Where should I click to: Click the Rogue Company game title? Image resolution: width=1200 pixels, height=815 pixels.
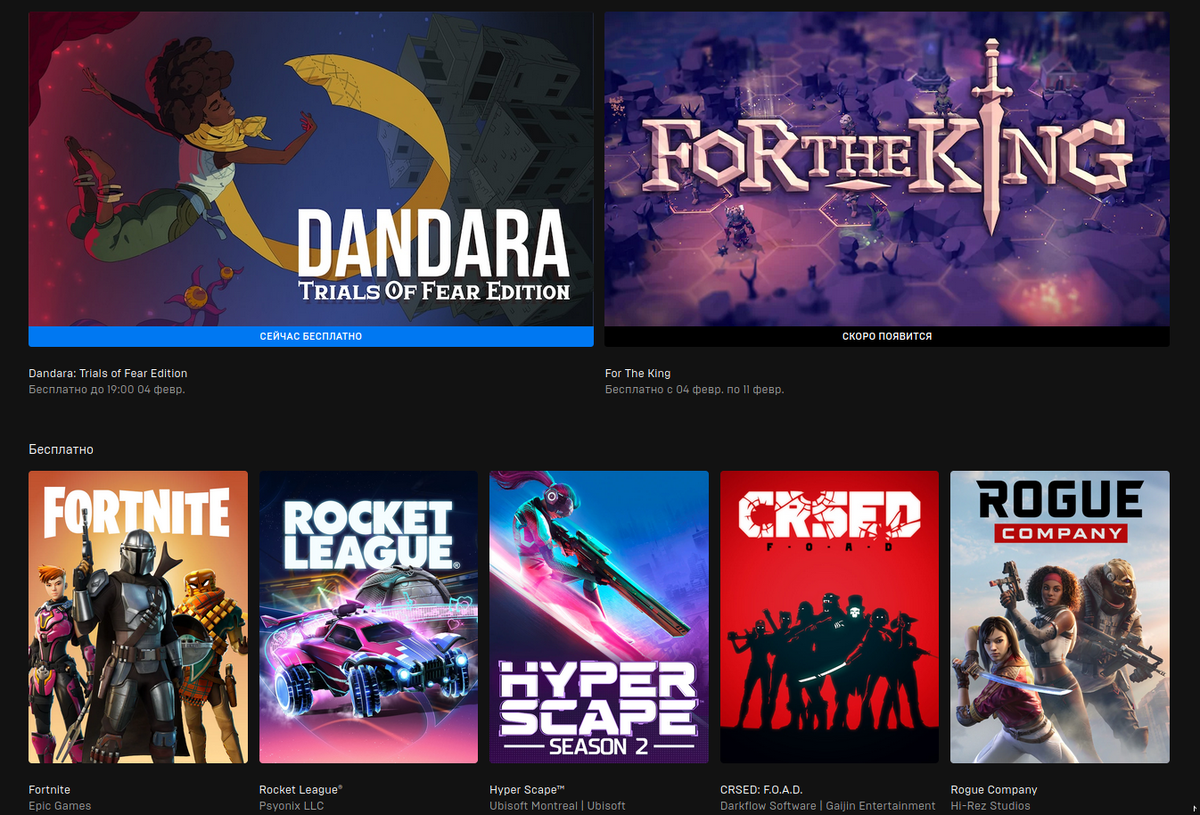tap(994, 790)
